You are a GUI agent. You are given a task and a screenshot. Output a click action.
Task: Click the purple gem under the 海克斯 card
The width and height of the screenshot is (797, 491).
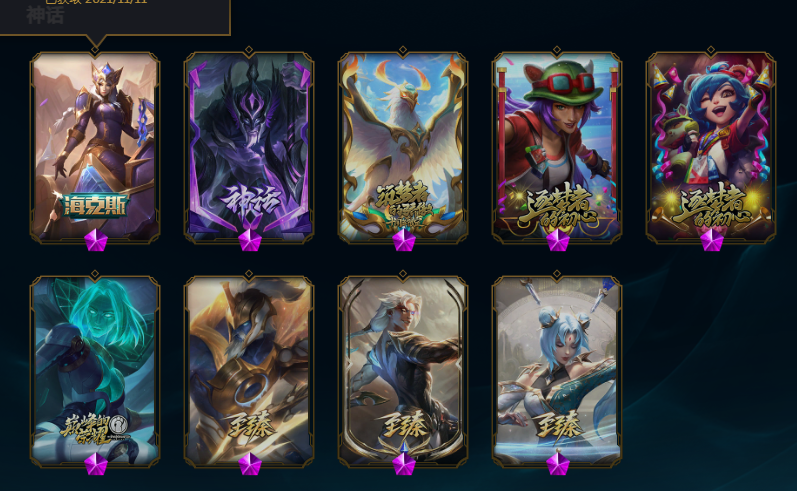(x=96, y=240)
